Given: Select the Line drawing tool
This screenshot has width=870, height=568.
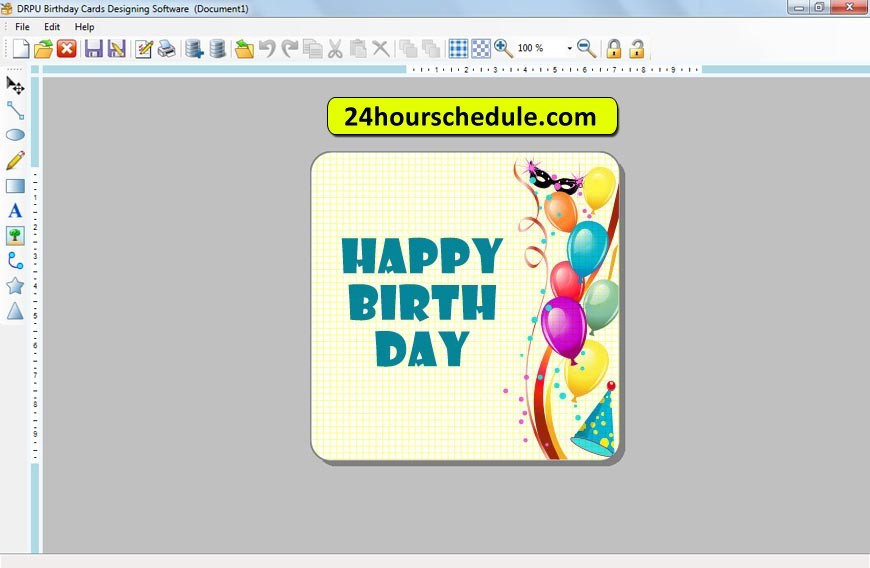Looking at the screenshot, I should point(15,110).
